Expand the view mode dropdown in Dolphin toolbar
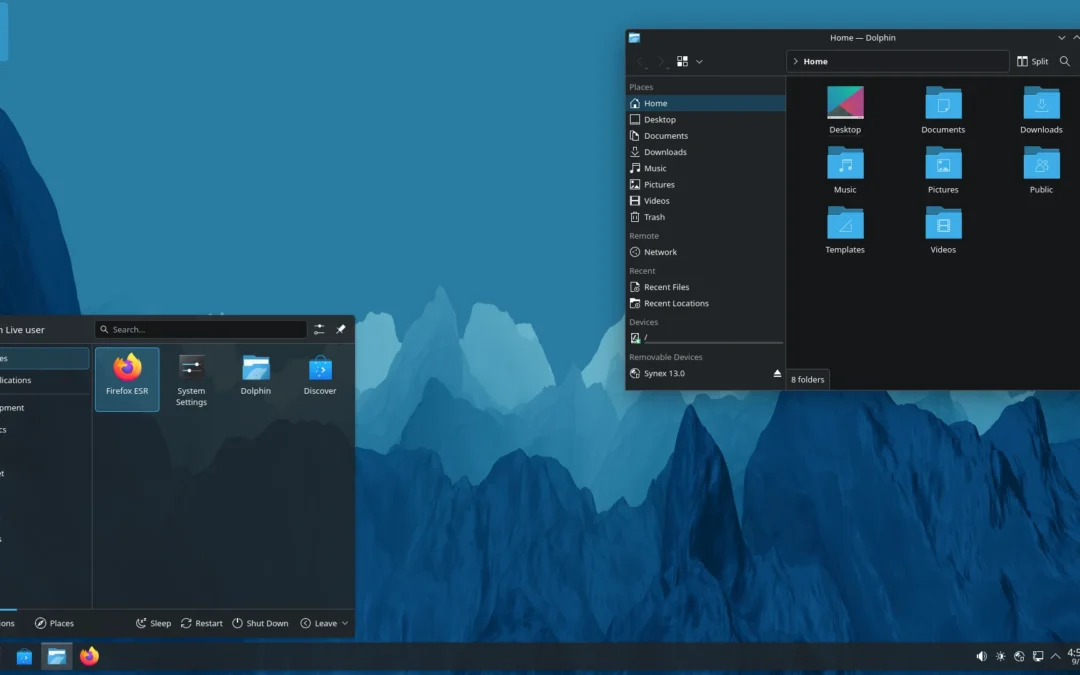This screenshot has height=675, width=1080. pos(699,61)
